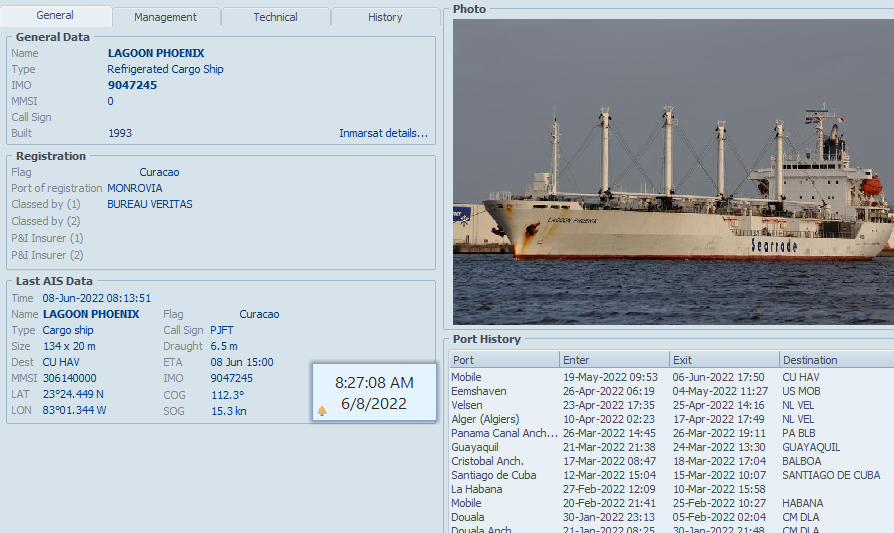Select the Velsen port history row

pyautogui.click(x=672, y=405)
